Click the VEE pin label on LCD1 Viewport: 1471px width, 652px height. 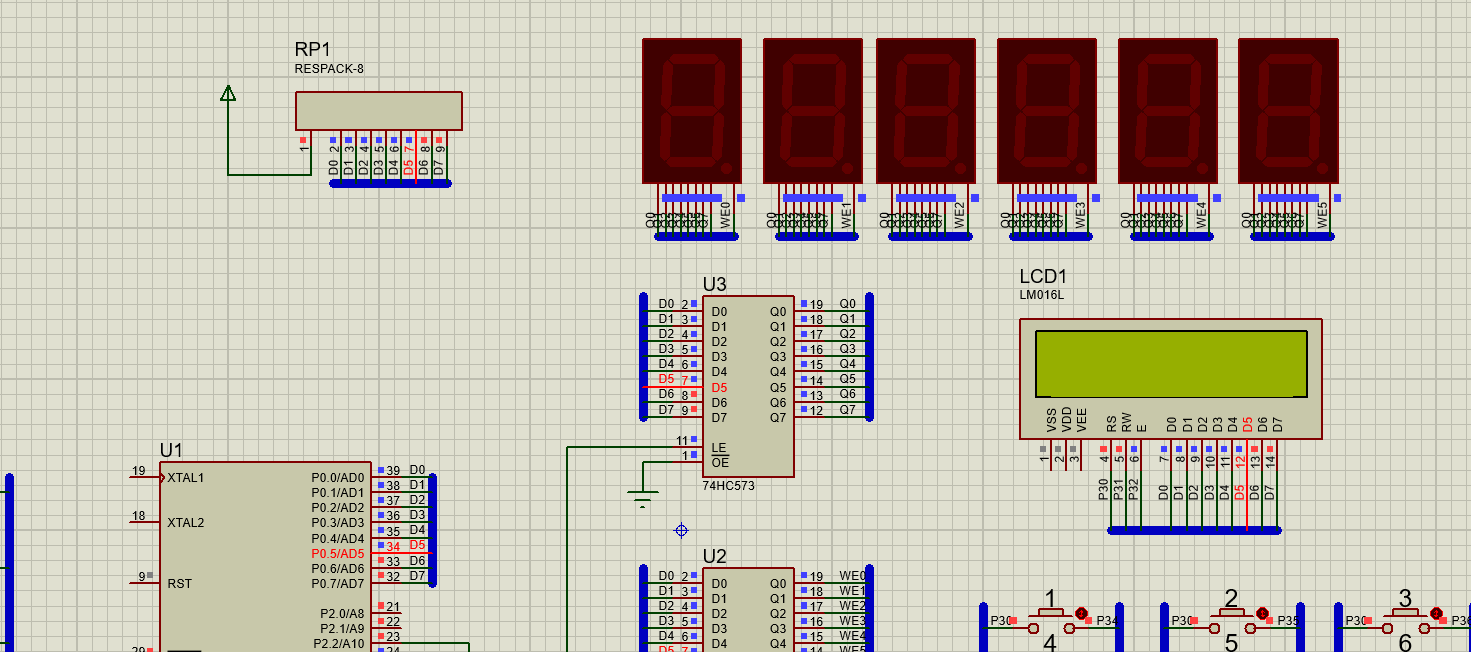point(1082,421)
